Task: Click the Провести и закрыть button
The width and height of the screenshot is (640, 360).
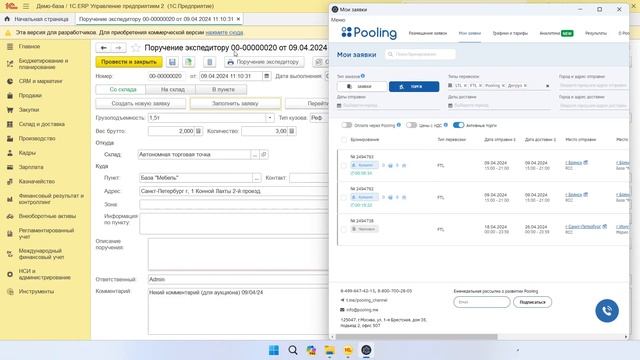Action: (129, 62)
